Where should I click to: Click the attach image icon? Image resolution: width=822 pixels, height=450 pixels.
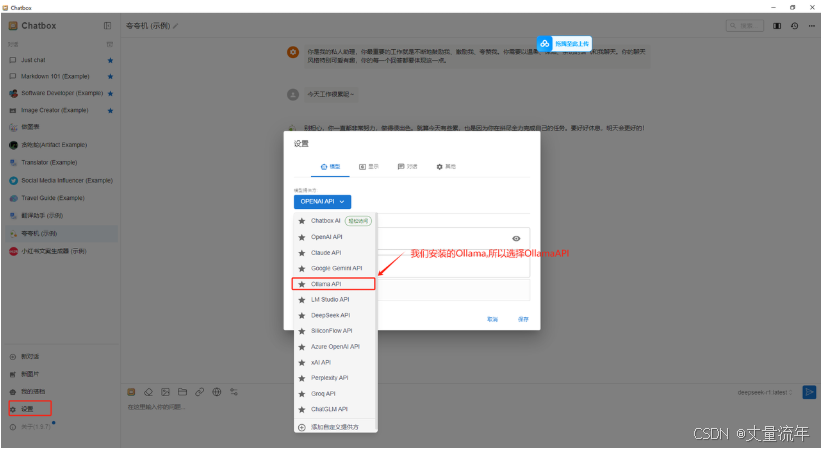click(x=166, y=392)
